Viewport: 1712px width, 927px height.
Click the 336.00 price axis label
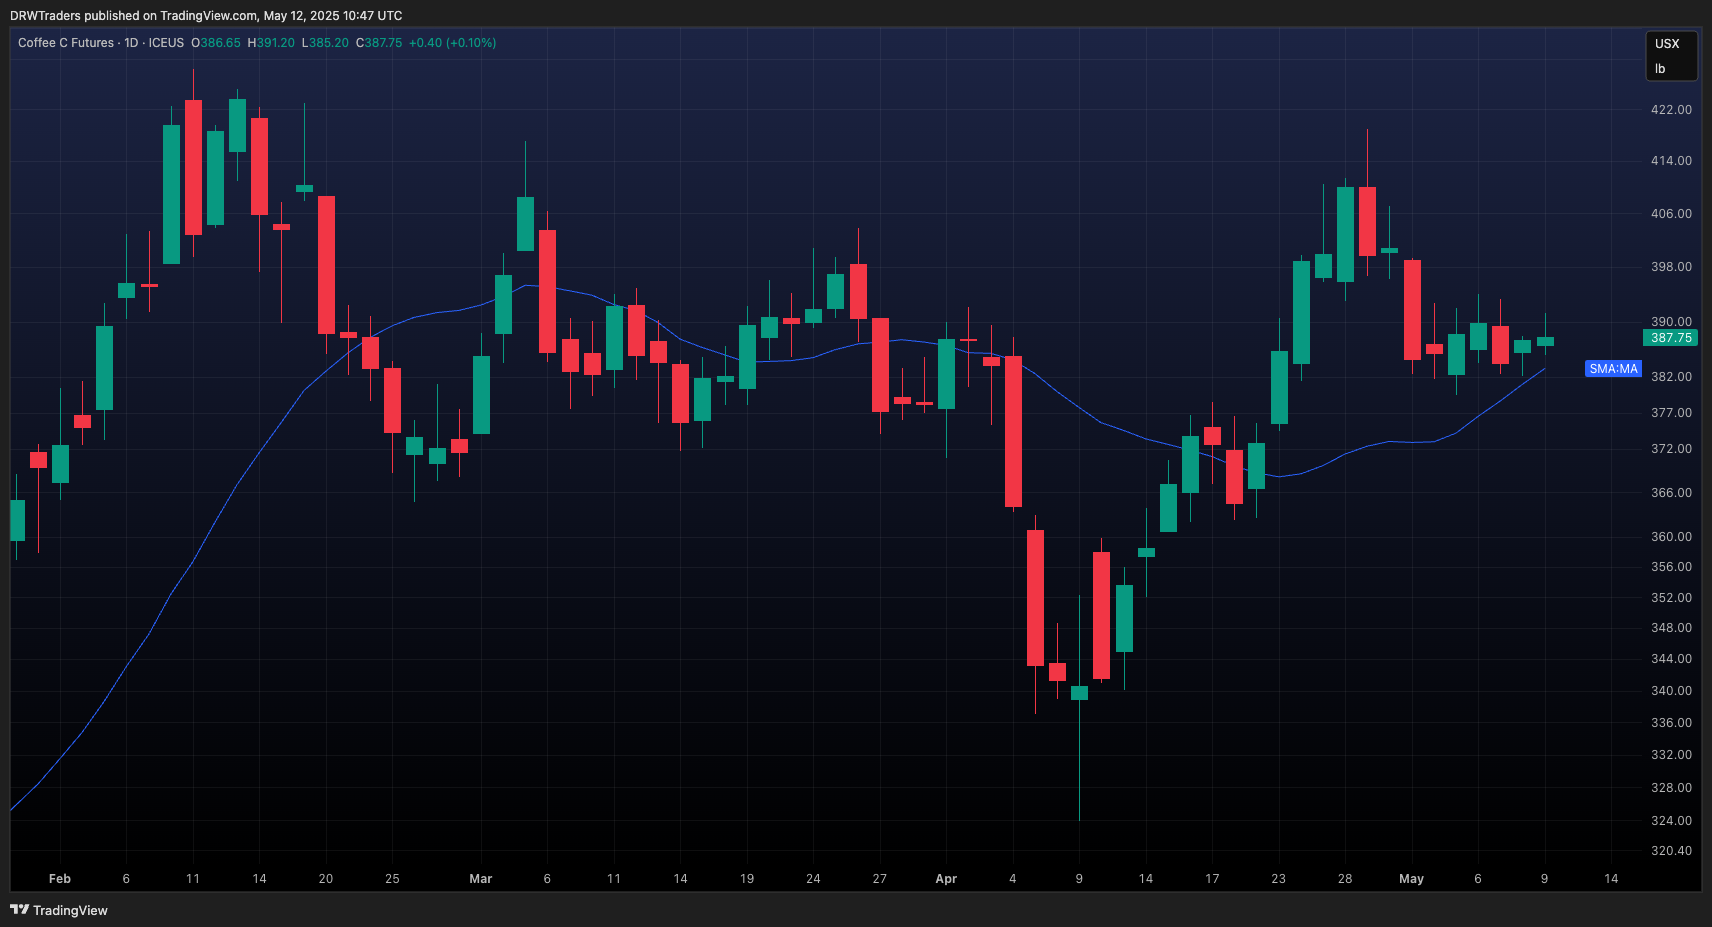[x=1671, y=723]
